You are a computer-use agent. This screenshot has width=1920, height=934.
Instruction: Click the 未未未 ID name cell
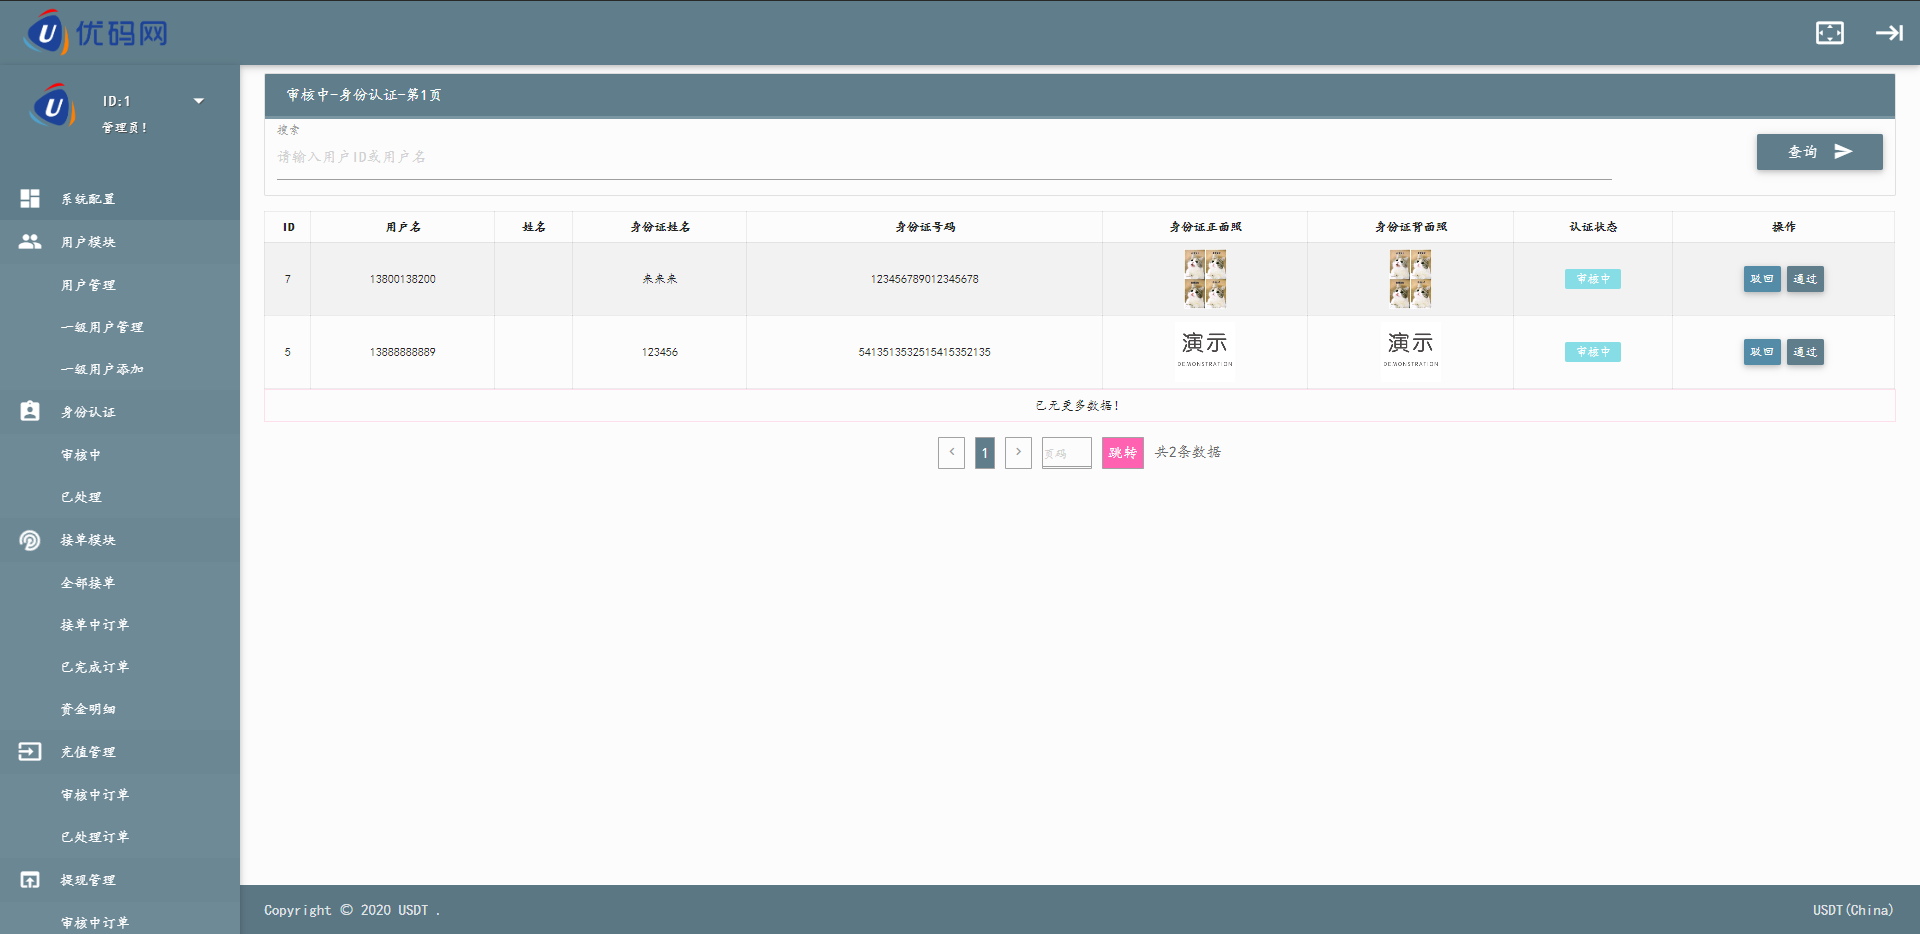660,279
